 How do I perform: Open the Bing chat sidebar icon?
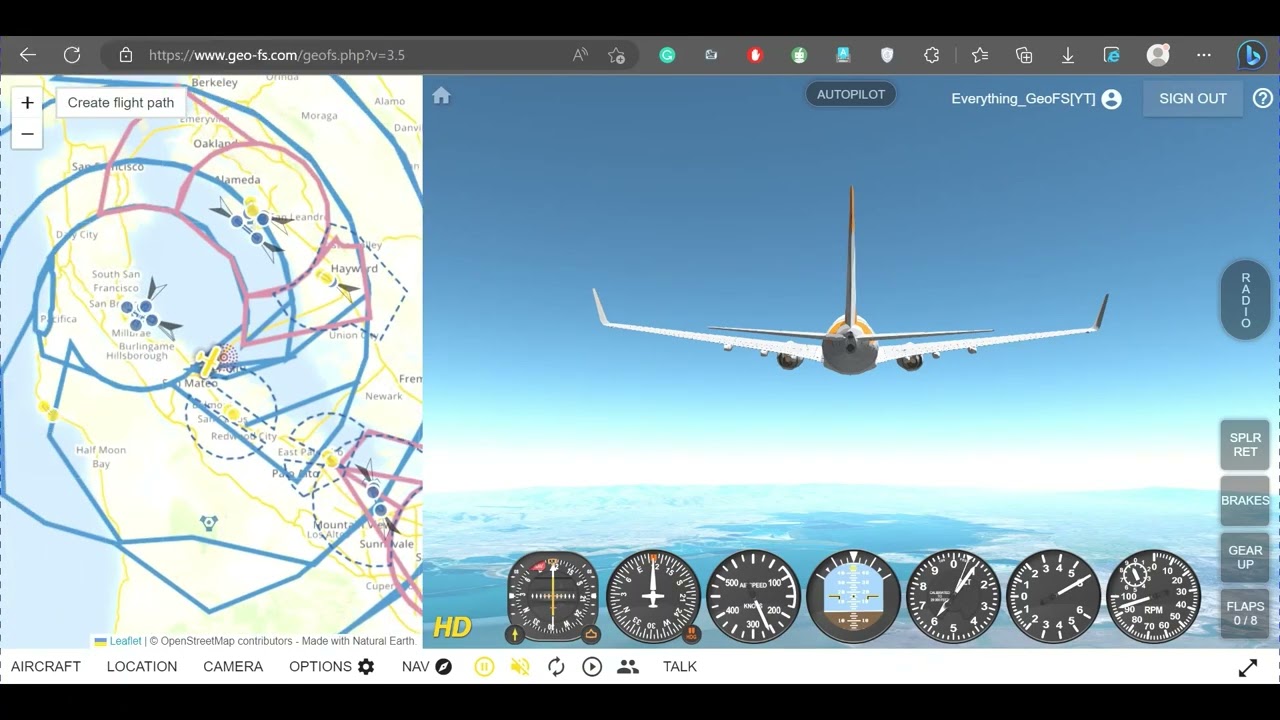[x=1251, y=55]
